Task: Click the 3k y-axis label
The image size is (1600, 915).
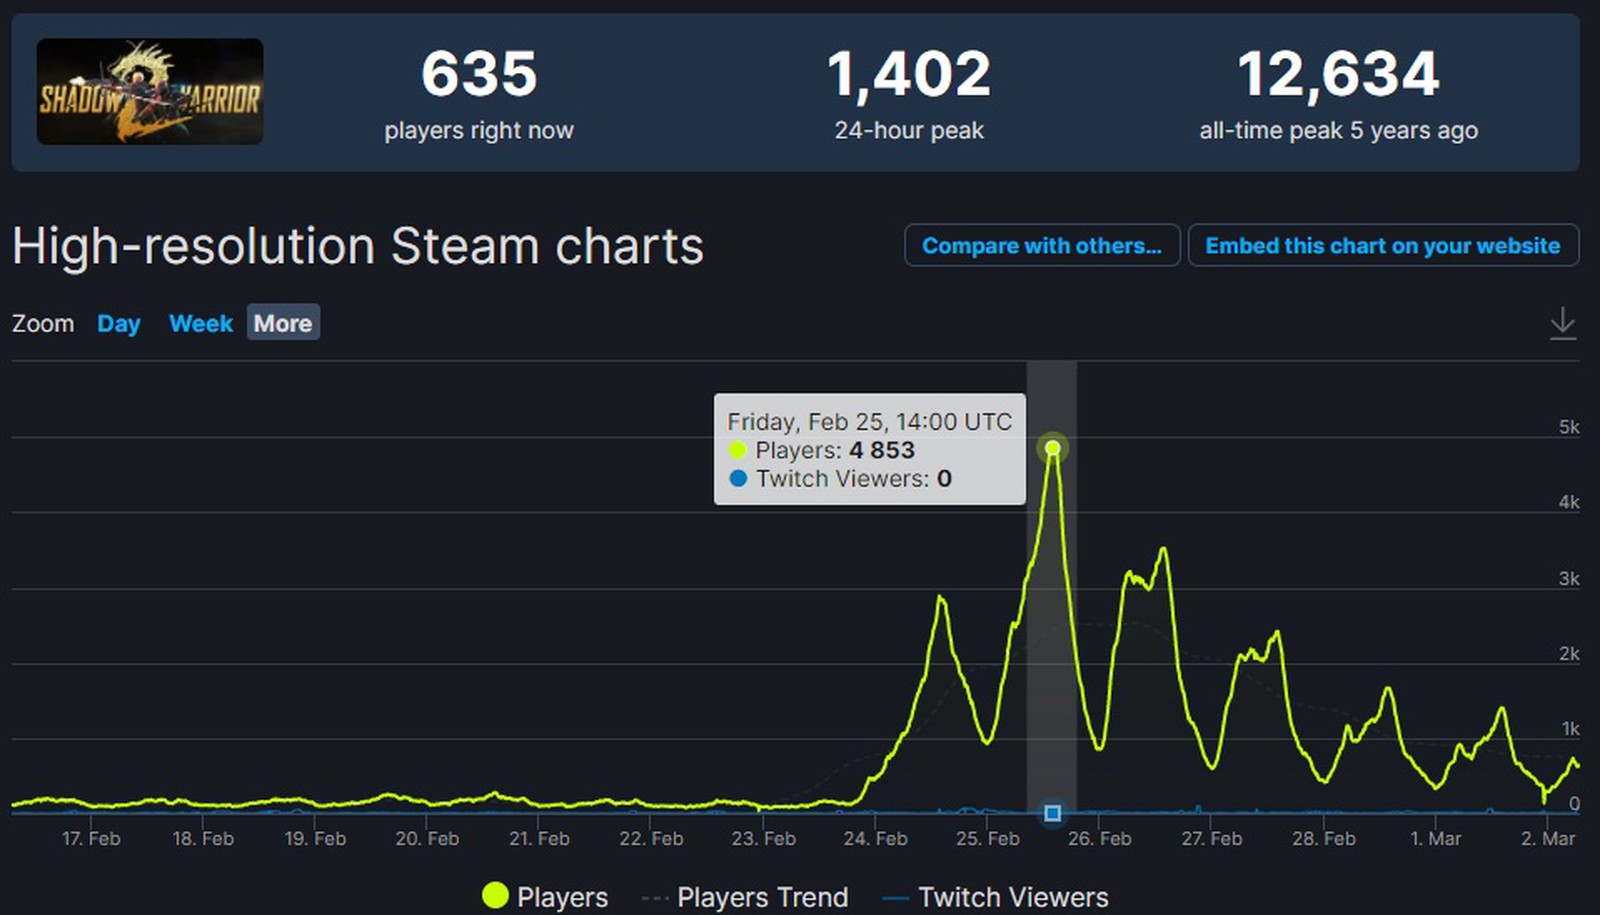Action: [x=1569, y=579]
